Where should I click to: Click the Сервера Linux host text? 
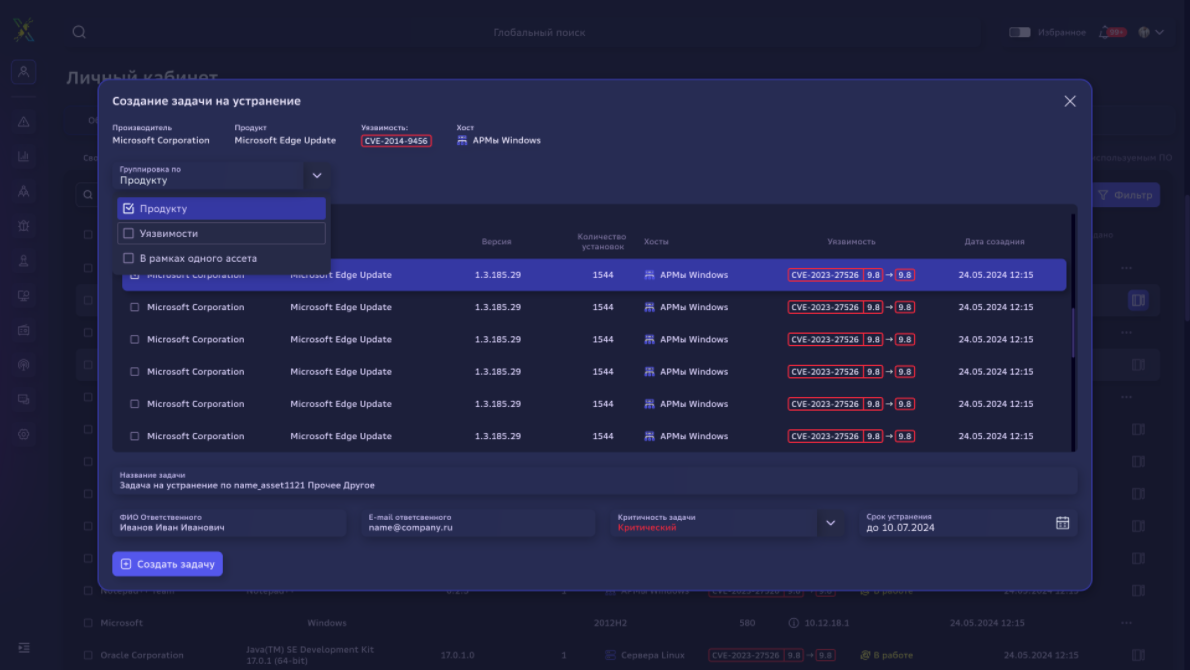click(653, 655)
